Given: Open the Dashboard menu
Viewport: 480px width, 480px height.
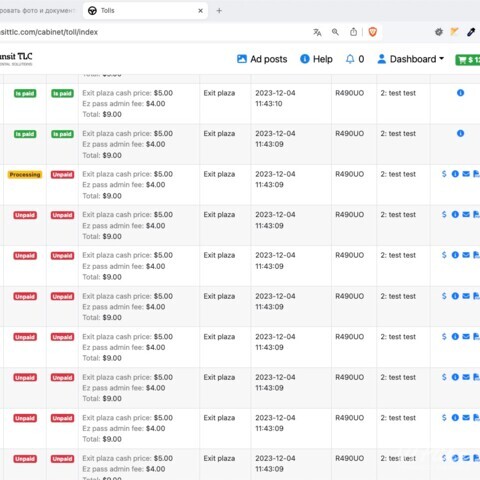Looking at the screenshot, I should point(411,59).
